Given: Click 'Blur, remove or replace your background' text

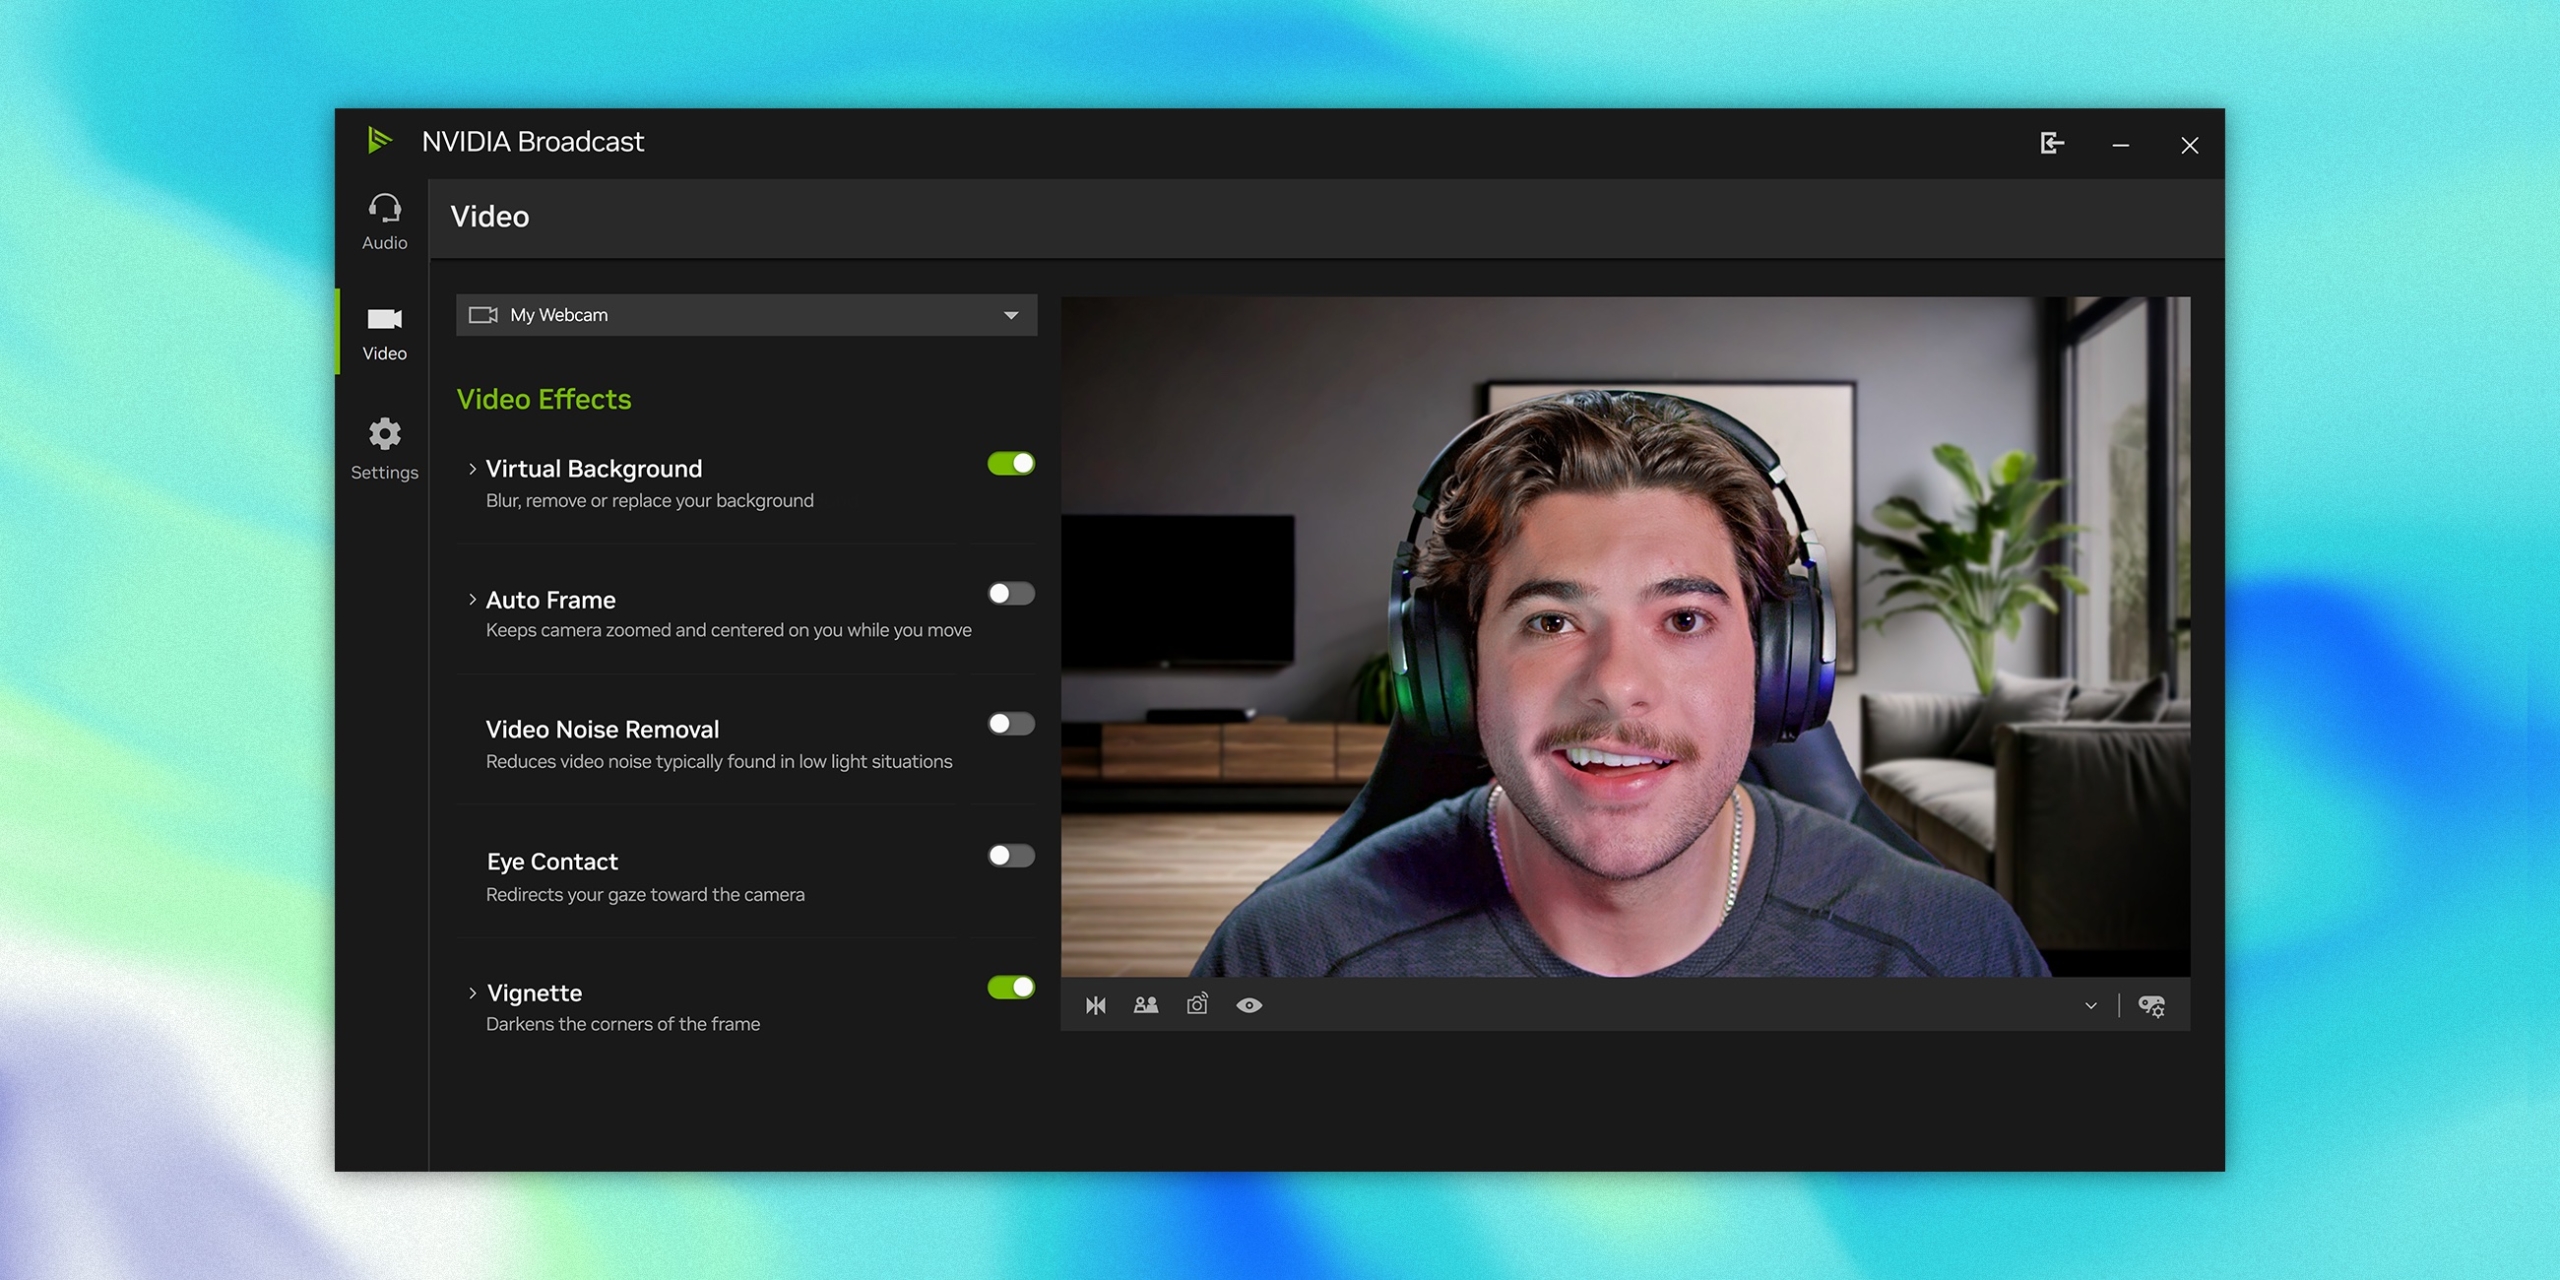Looking at the screenshot, I should point(650,501).
